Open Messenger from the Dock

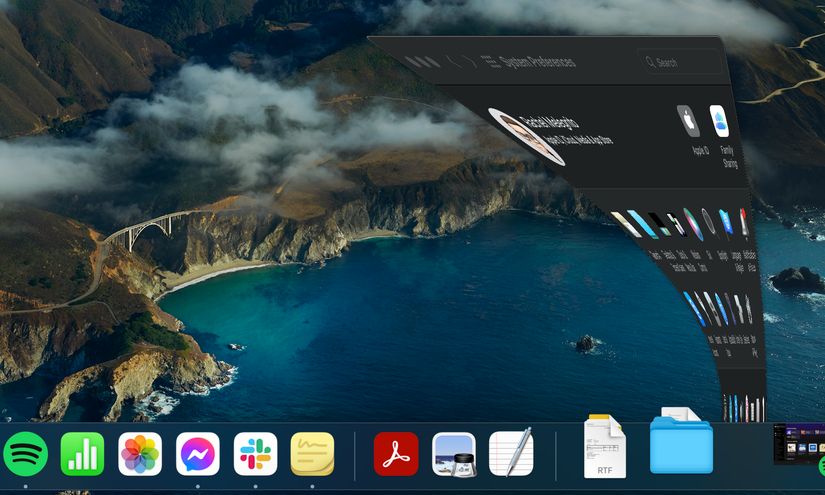[x=198, y=454]
